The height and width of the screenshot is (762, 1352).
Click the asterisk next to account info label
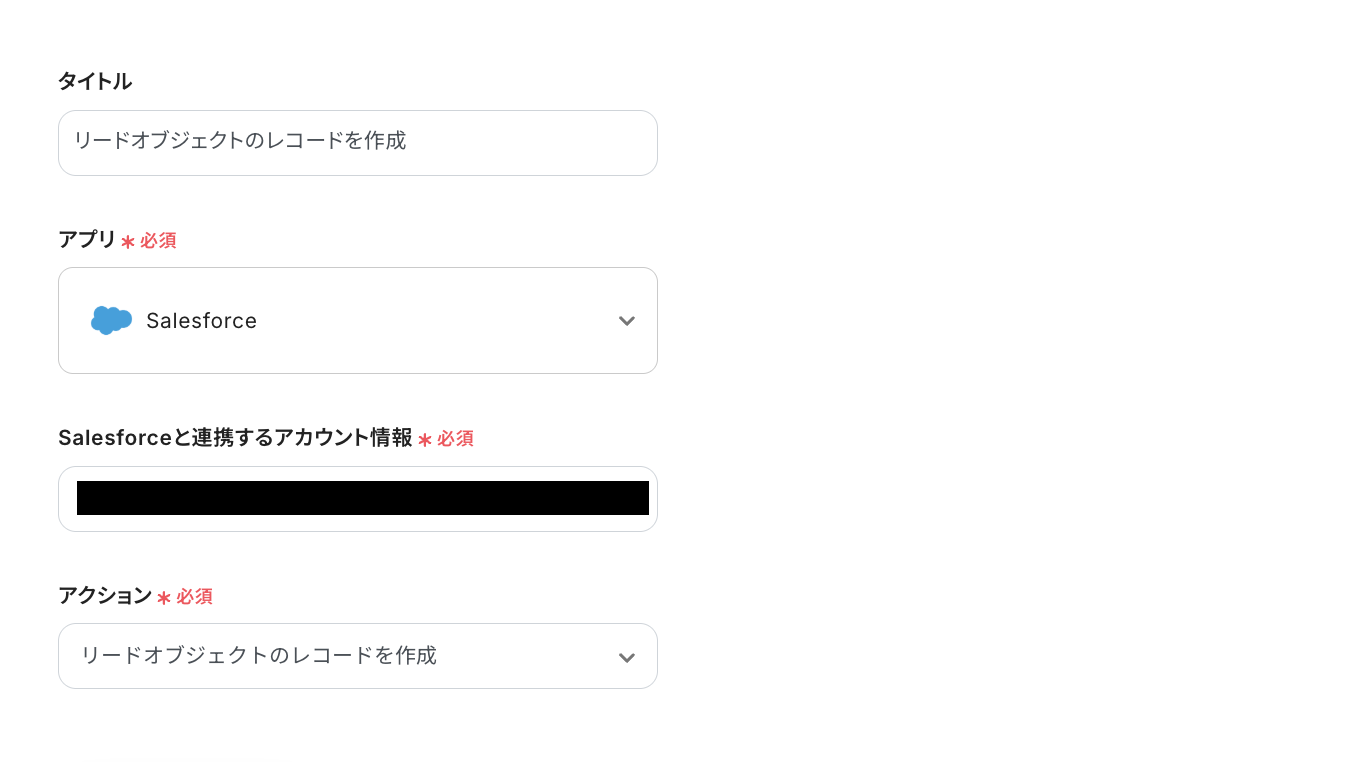pos(425,438)
